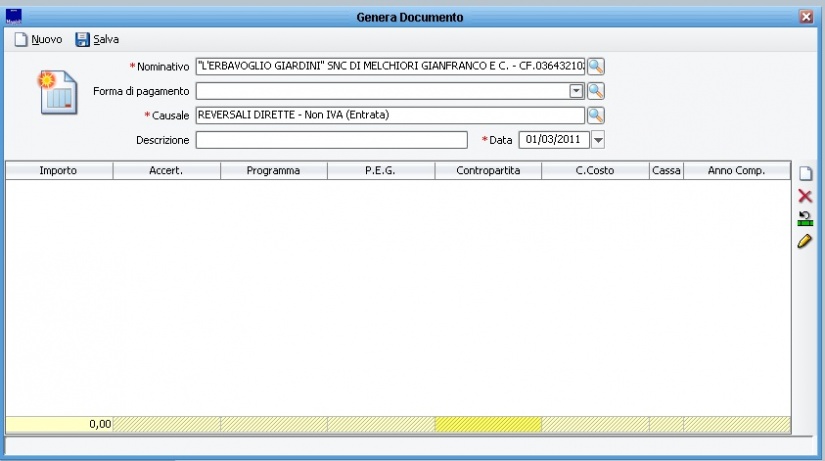Click the Programma column header

273,171
